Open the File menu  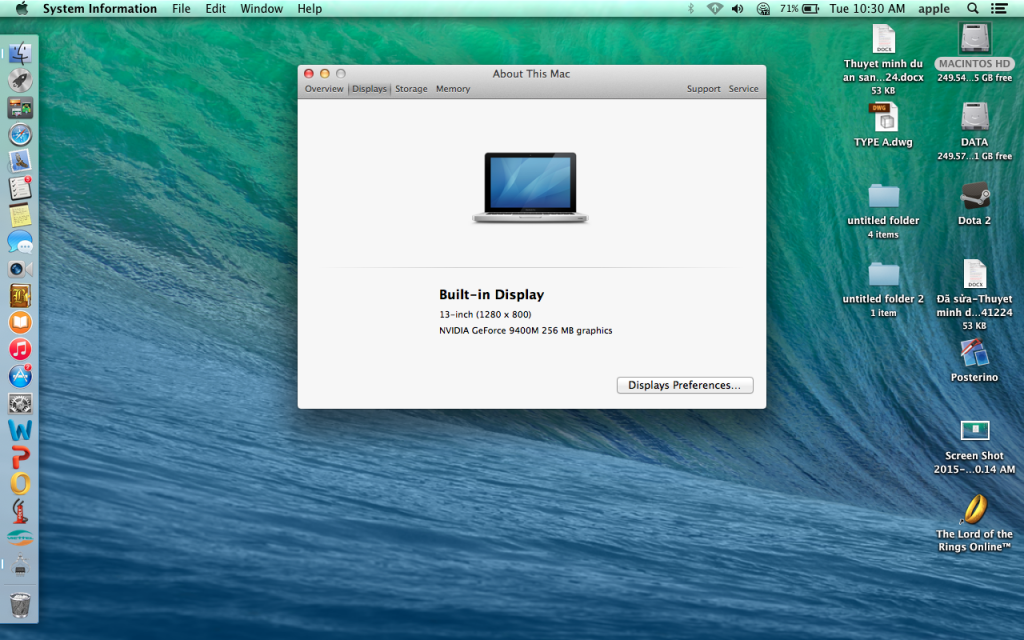tap(182, 8)
